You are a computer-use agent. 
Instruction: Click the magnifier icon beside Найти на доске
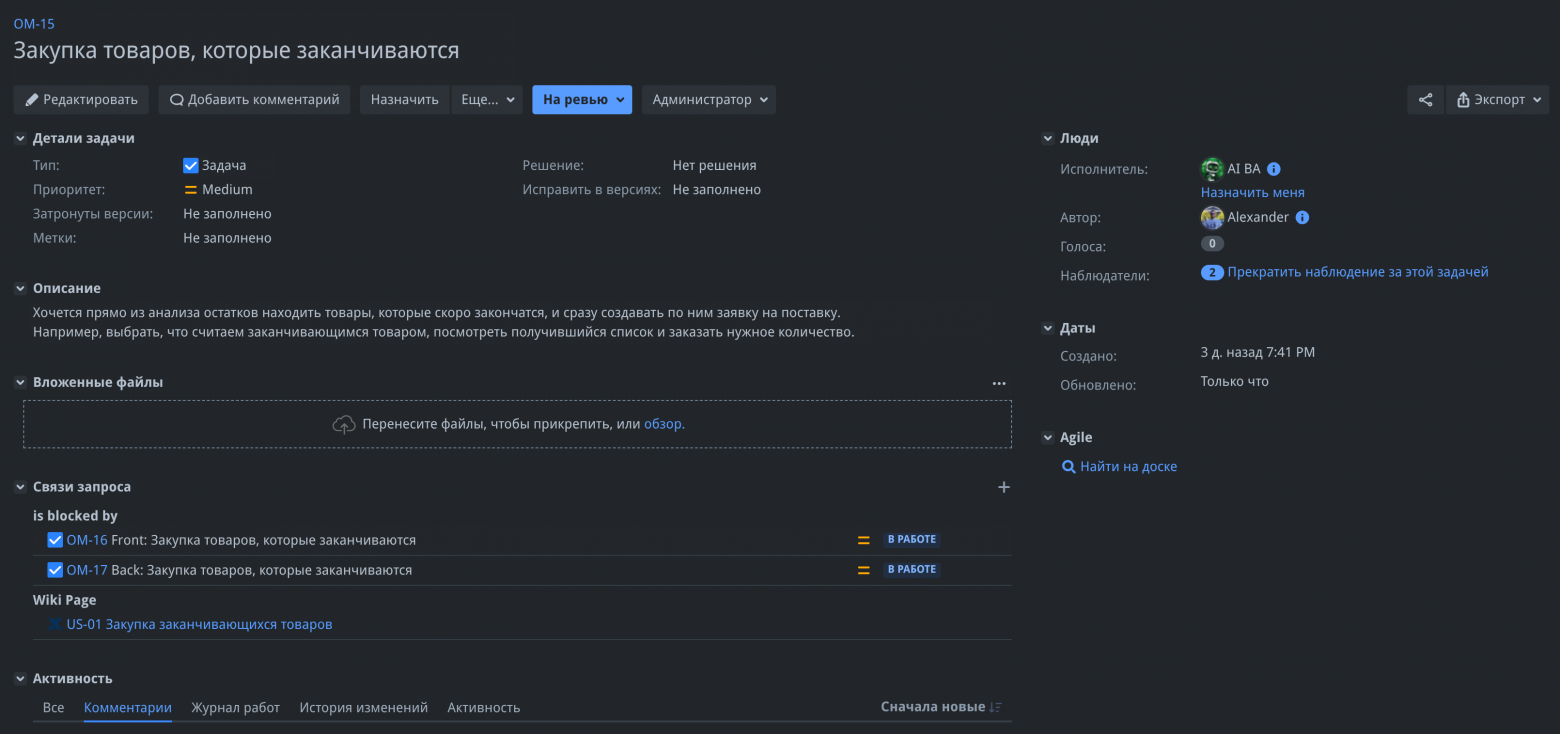[x=1068, y=467]
